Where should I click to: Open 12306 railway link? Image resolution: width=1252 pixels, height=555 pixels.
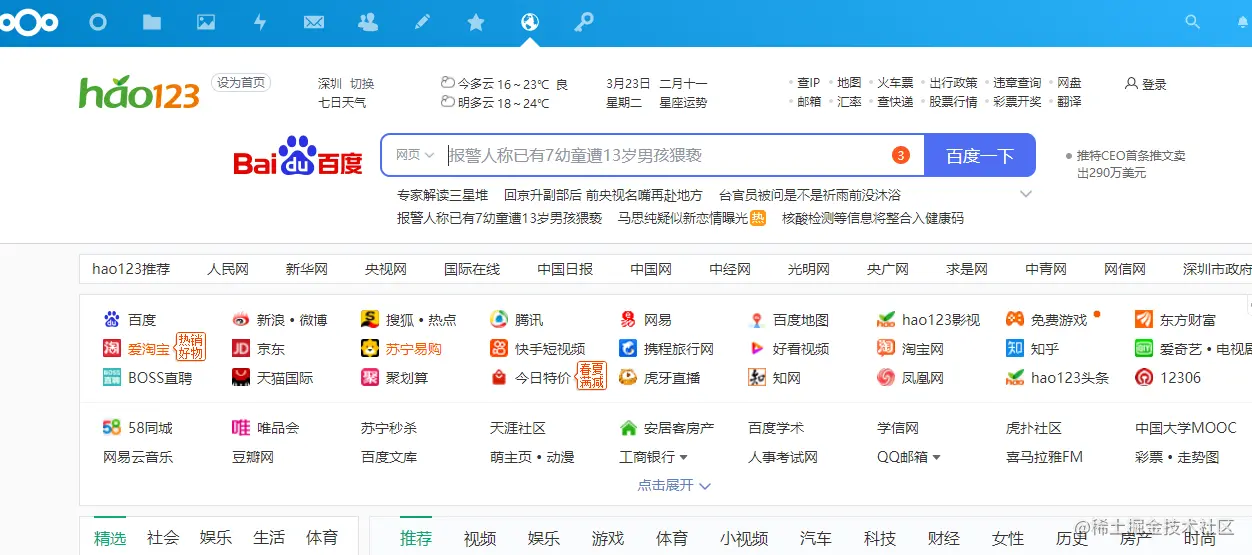point(1168,378)
